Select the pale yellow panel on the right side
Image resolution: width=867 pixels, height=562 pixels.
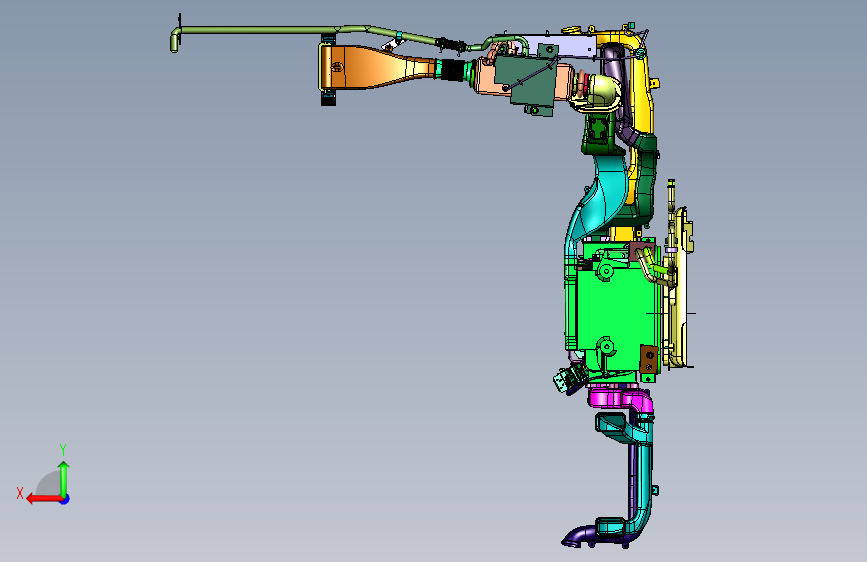pos(681,288)
